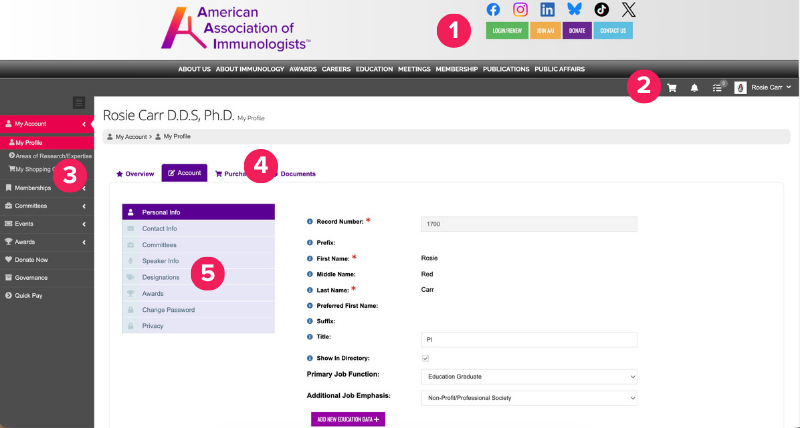The image size is (800, 428).
Task: Open the Additional Job Emphasis dropdown
Action: pos(529,398)
